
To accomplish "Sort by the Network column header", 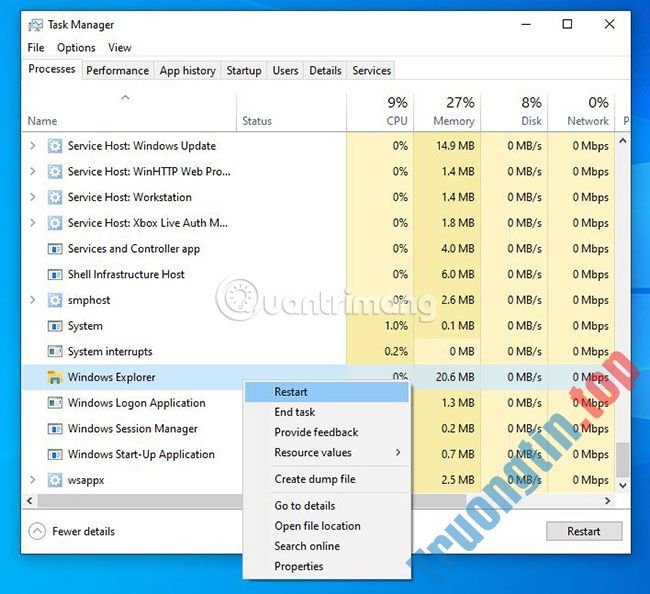I will click(581, 112).
